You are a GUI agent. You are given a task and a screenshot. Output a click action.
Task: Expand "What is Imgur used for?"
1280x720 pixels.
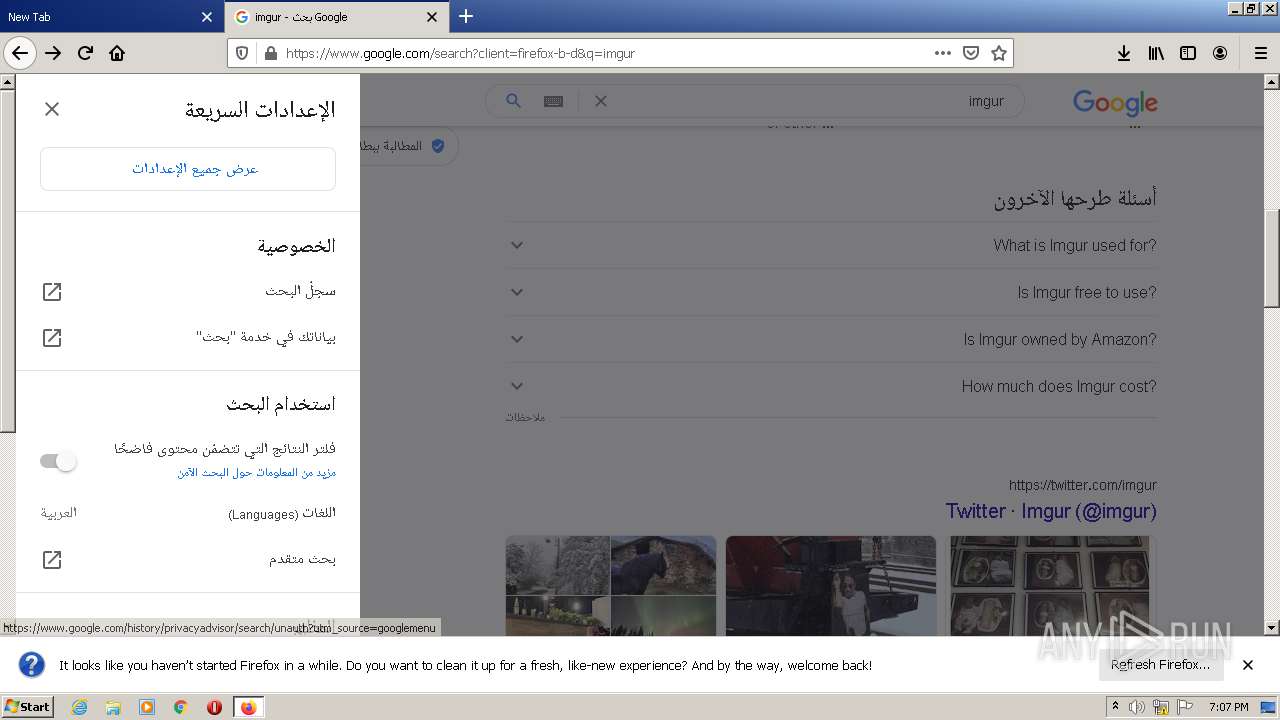(831, 245)
